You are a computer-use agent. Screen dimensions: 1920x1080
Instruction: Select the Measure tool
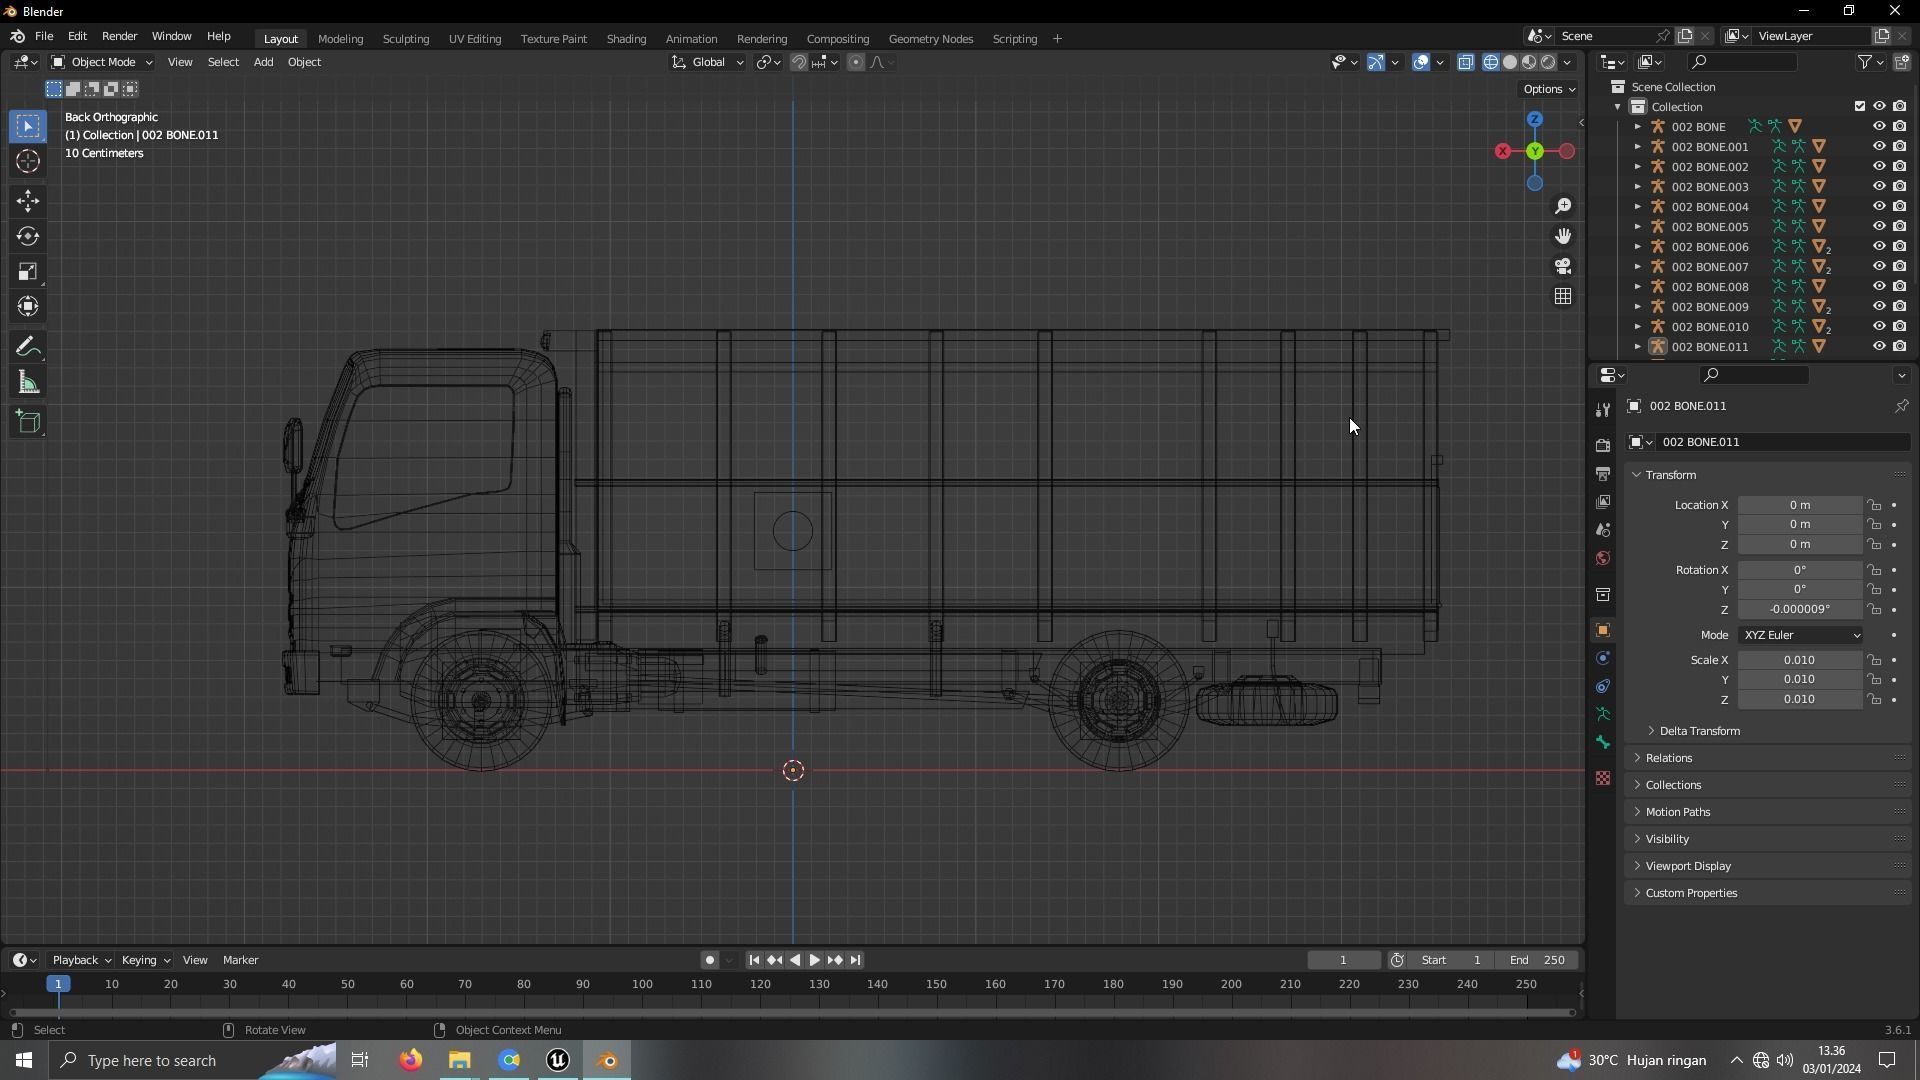pos(28,382)
